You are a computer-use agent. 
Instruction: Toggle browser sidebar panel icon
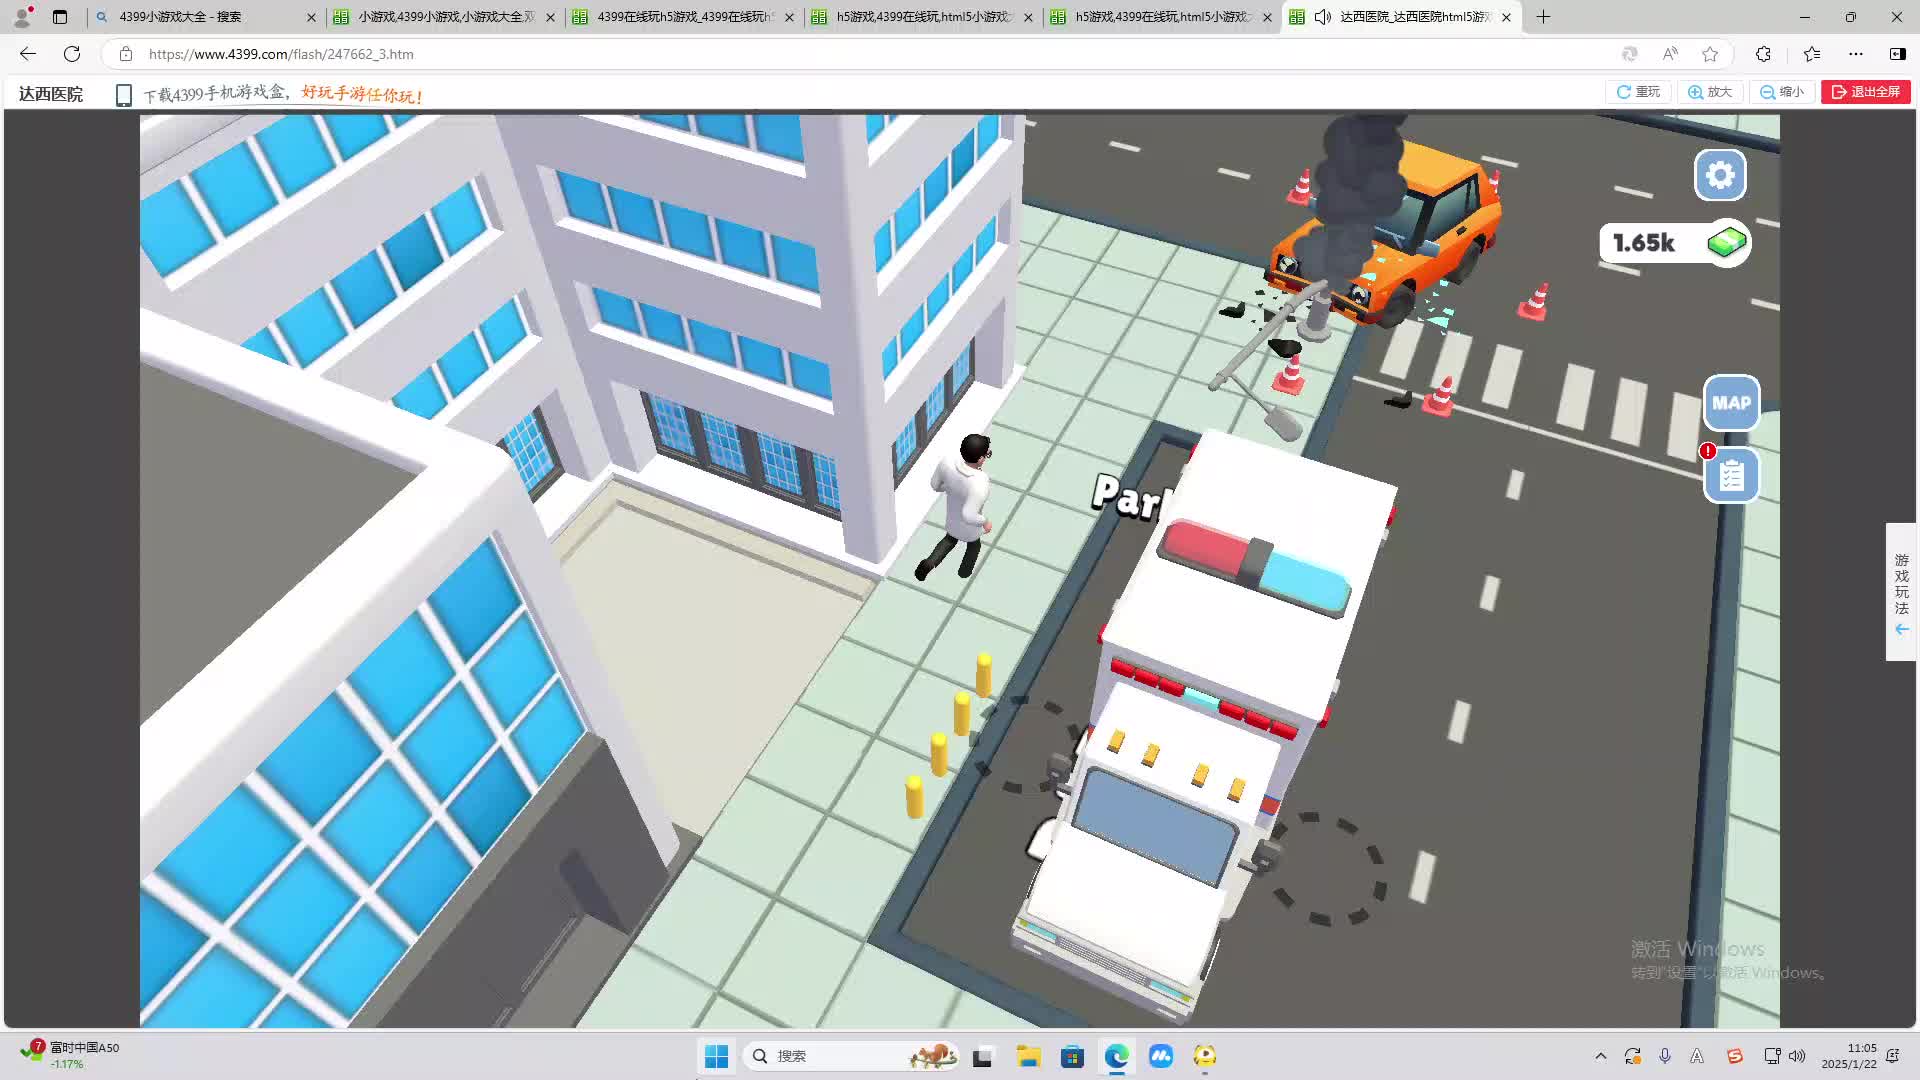point(1897,54)
